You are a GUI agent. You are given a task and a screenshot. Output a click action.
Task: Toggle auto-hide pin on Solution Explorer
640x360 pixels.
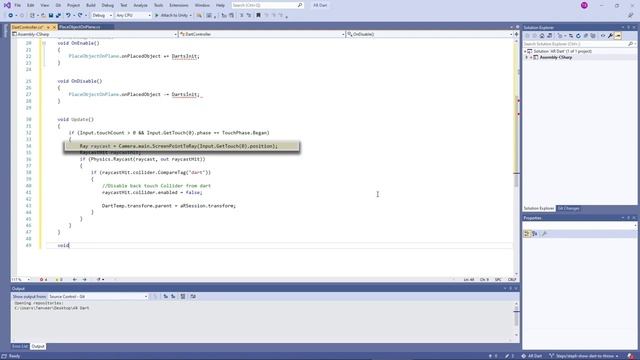tap(629, 27)
